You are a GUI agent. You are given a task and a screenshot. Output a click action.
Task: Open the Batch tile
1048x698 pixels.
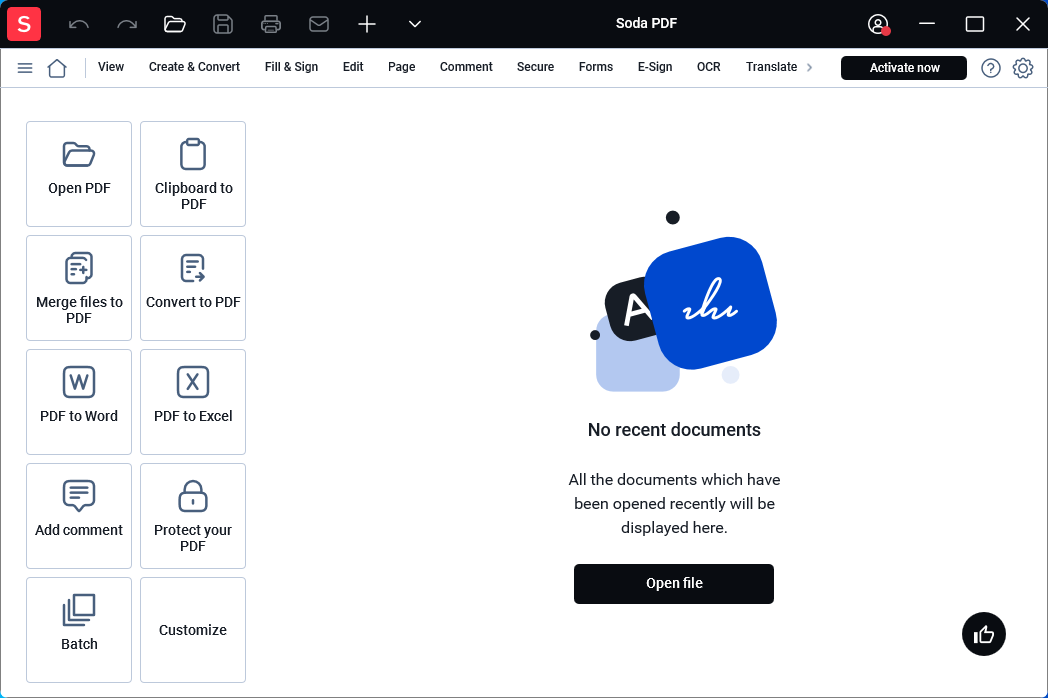click(79, 630)
